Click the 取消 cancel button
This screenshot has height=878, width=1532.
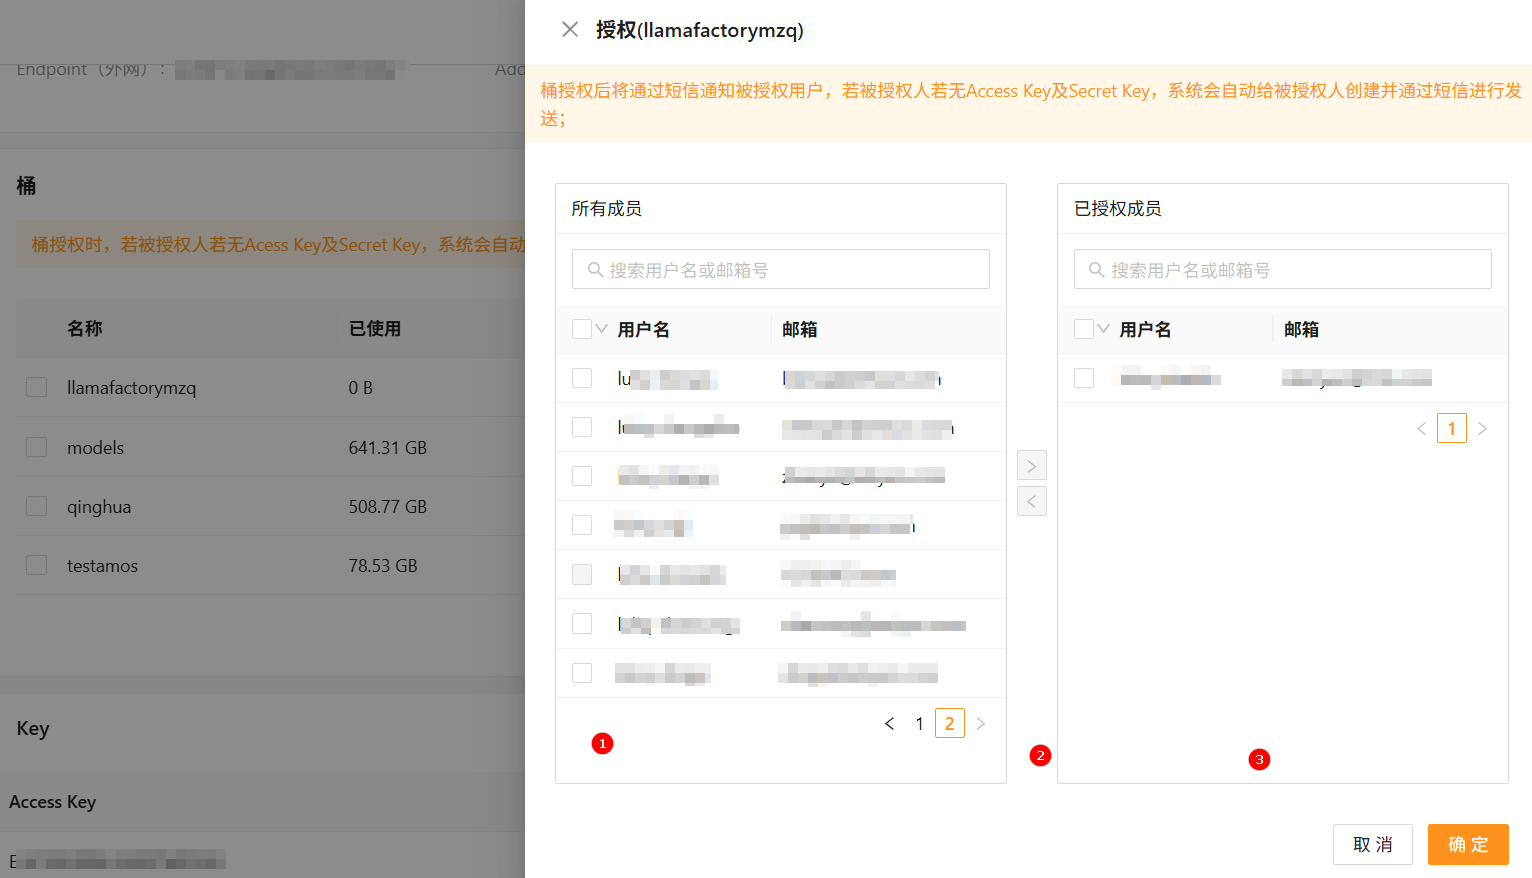click(1373, 845)
